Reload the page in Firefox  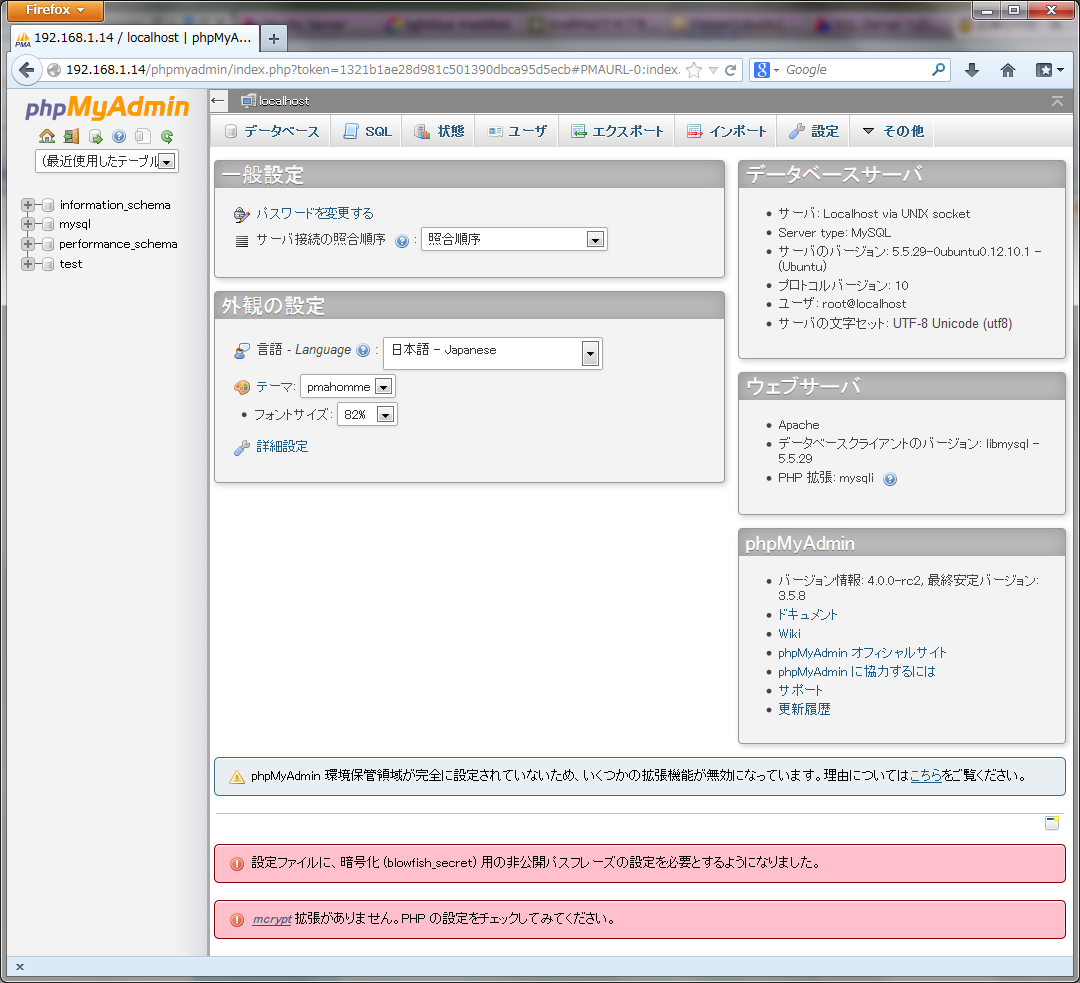click(x=731, y=70)
